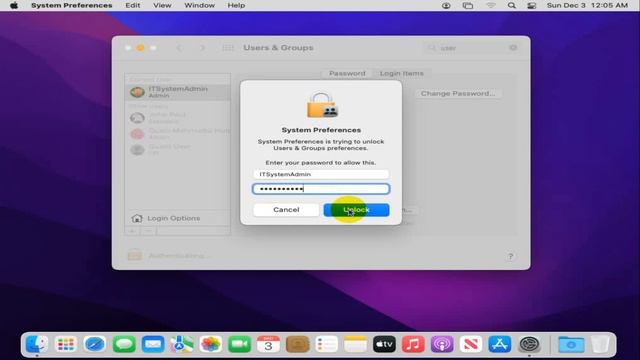Show date and time Sun Dec 3
The image size is (640, 360).
[587, 5]
